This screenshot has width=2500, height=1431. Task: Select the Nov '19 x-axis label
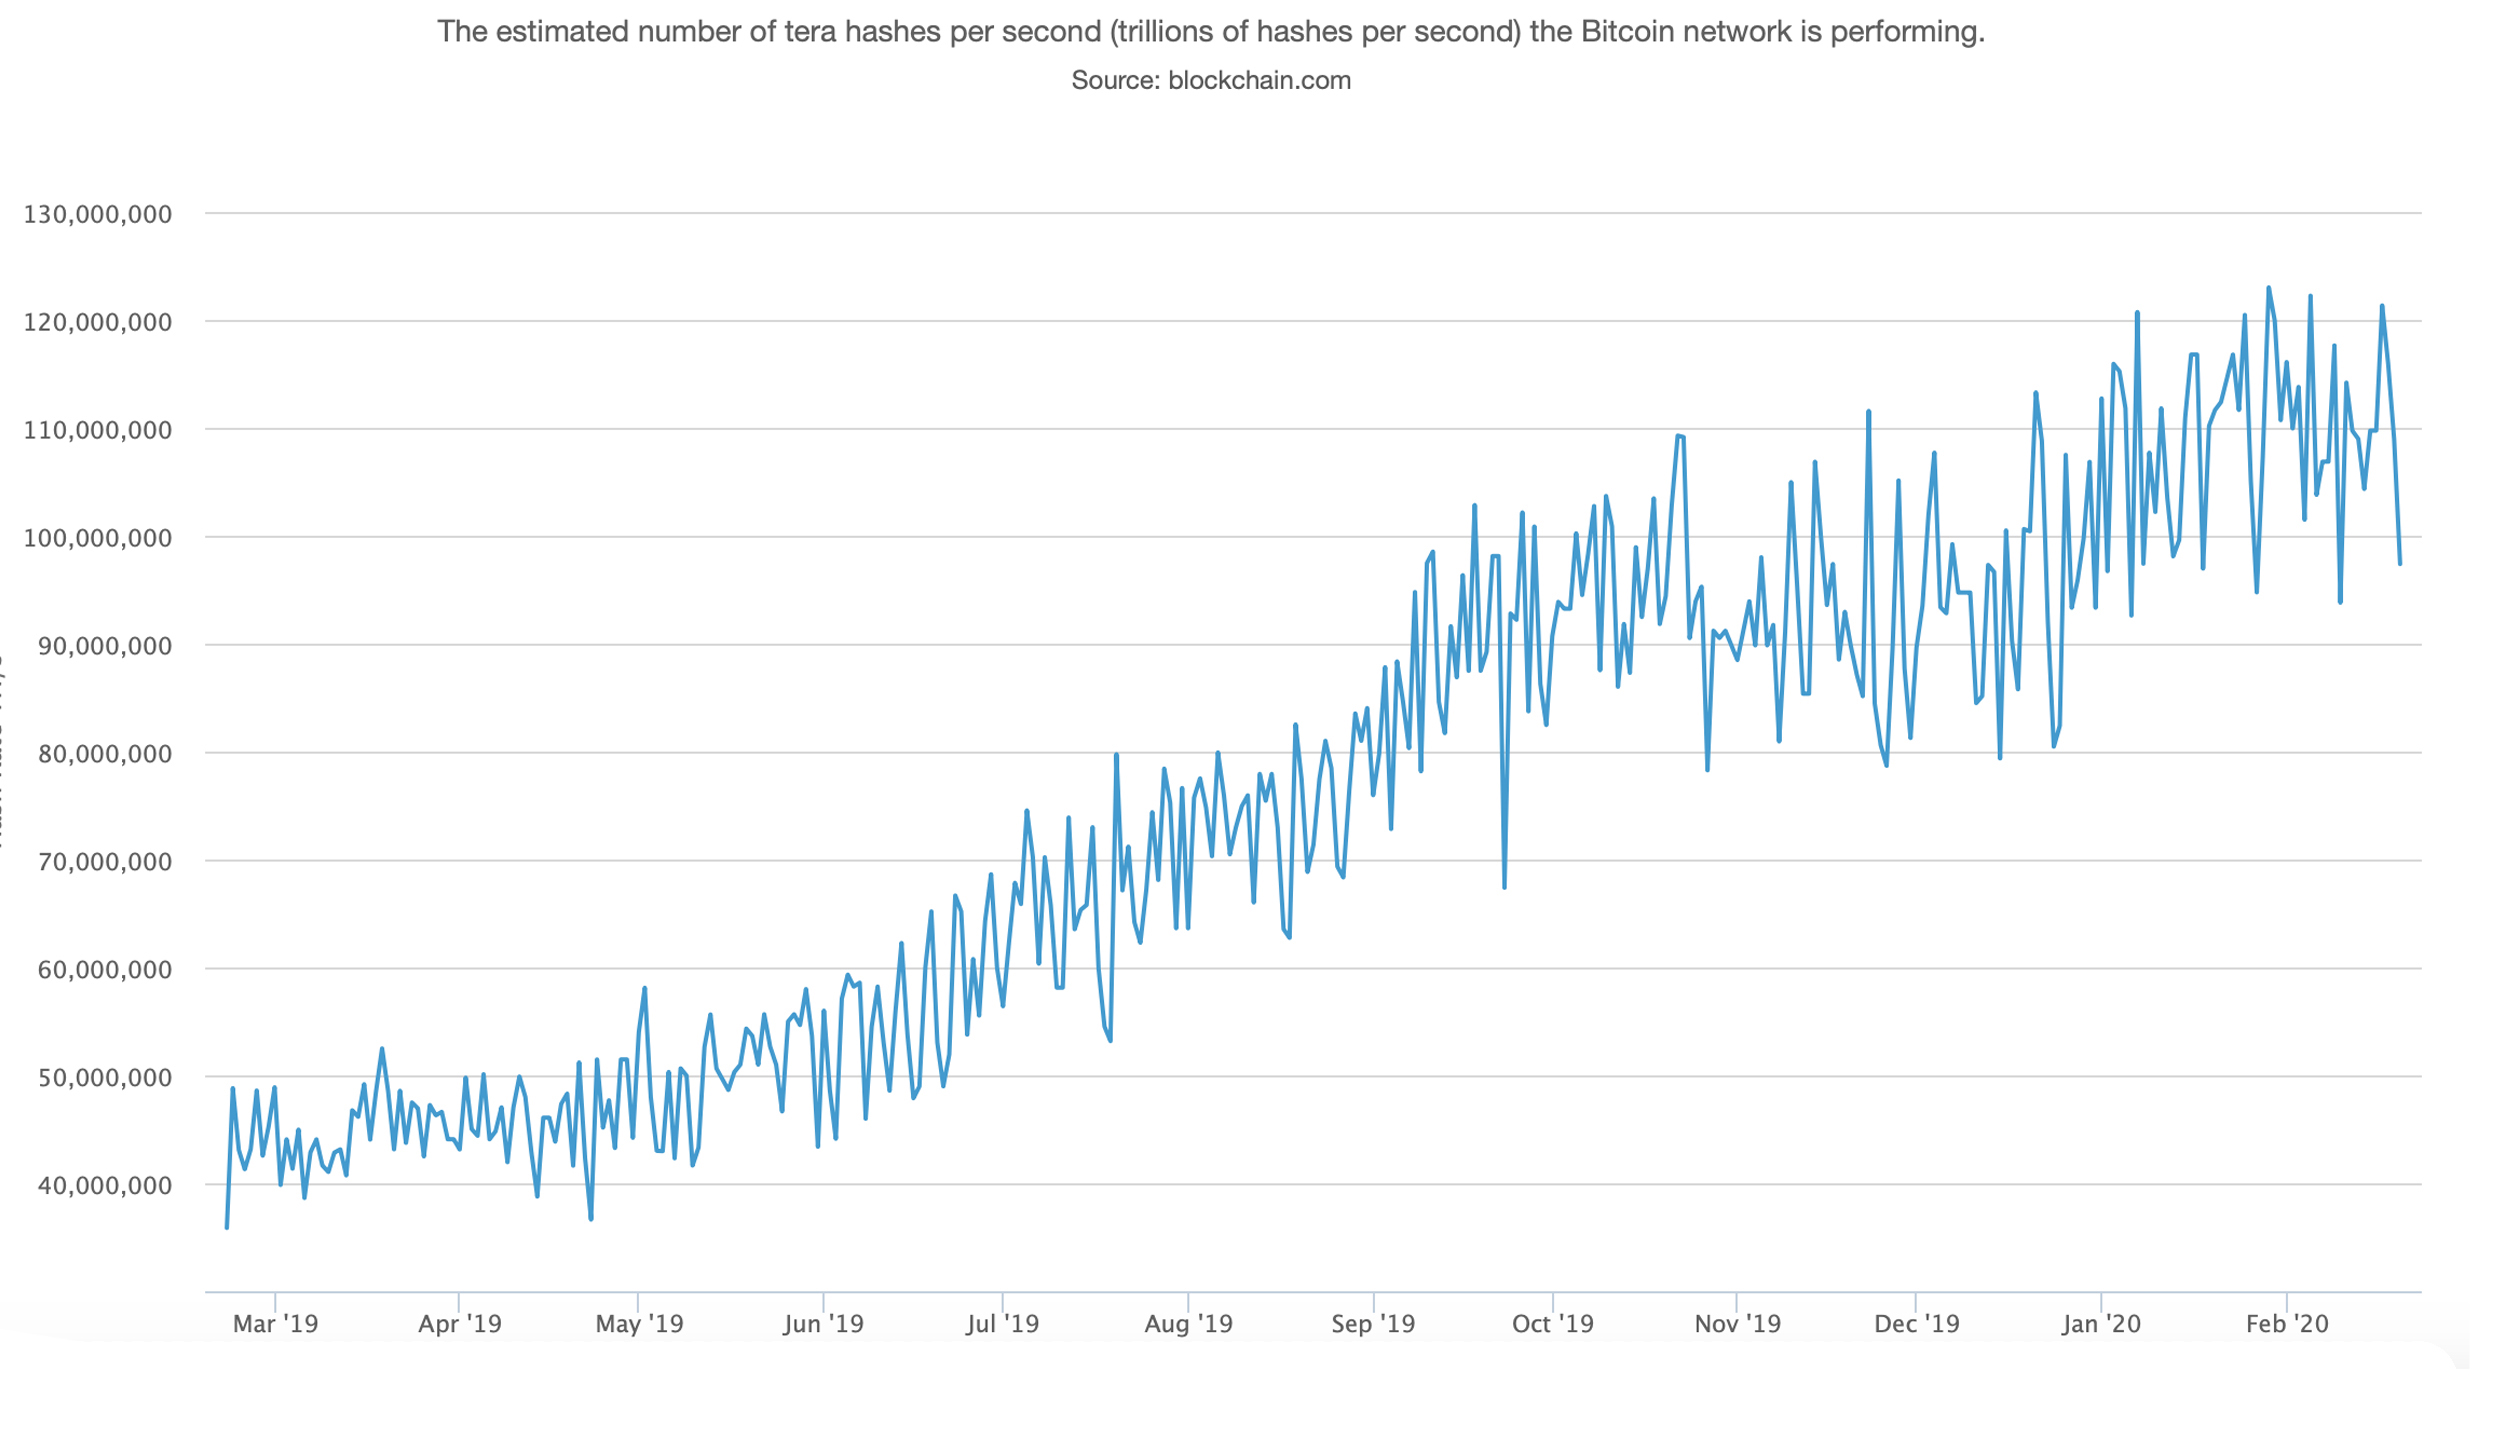click(1737, 1324)
